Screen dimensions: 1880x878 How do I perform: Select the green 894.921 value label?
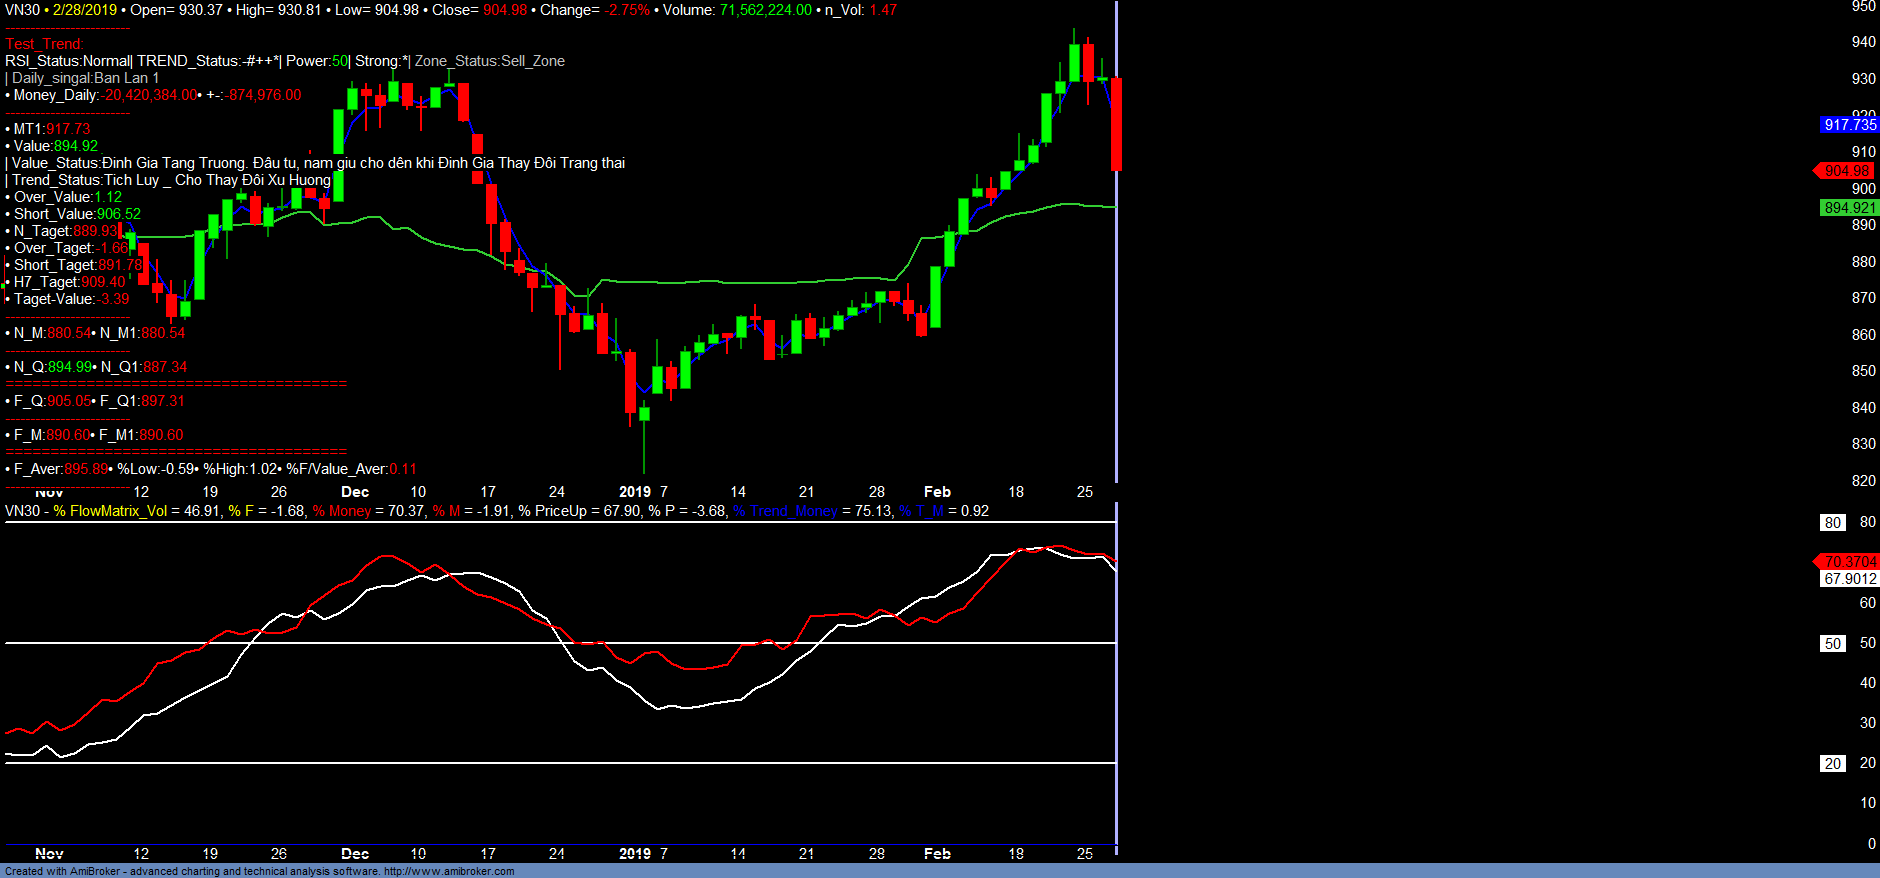(1849, 208)
